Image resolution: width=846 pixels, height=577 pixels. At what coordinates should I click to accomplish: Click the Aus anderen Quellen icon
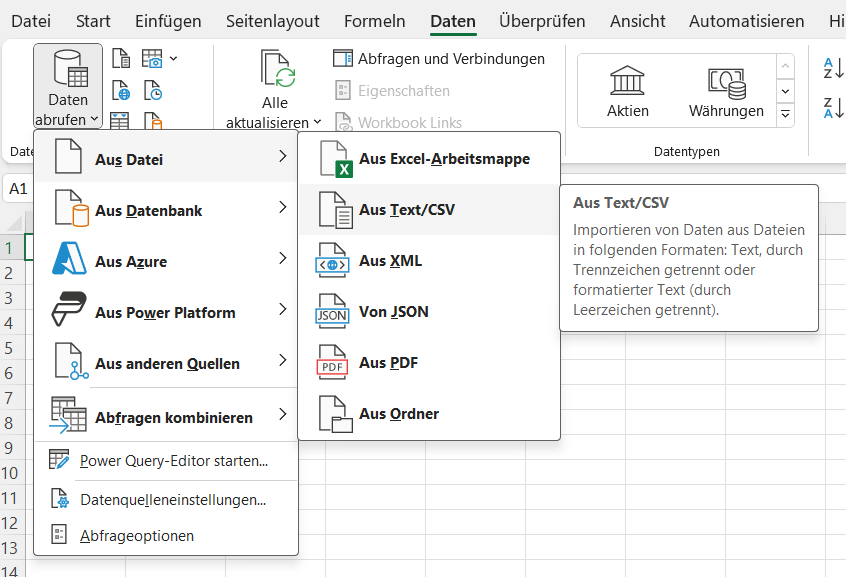pos(72,361)
